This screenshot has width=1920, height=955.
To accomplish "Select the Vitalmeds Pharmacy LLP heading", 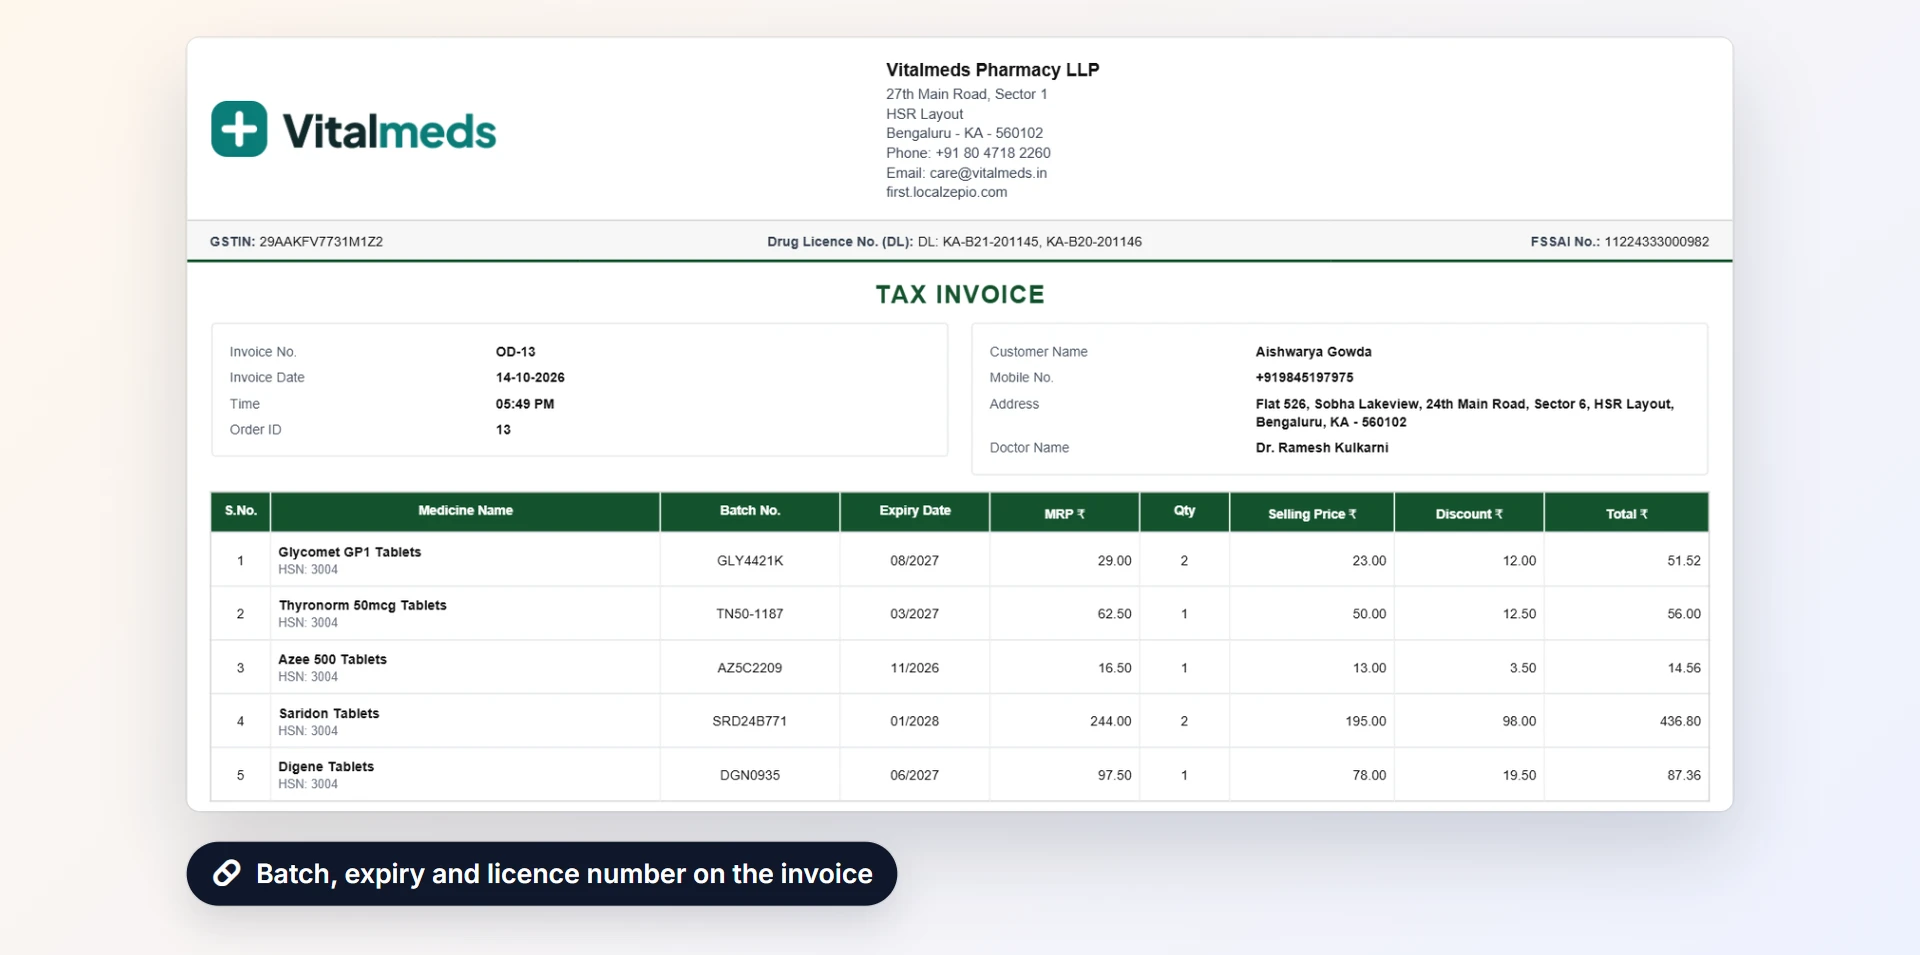I will coord(992,70).
